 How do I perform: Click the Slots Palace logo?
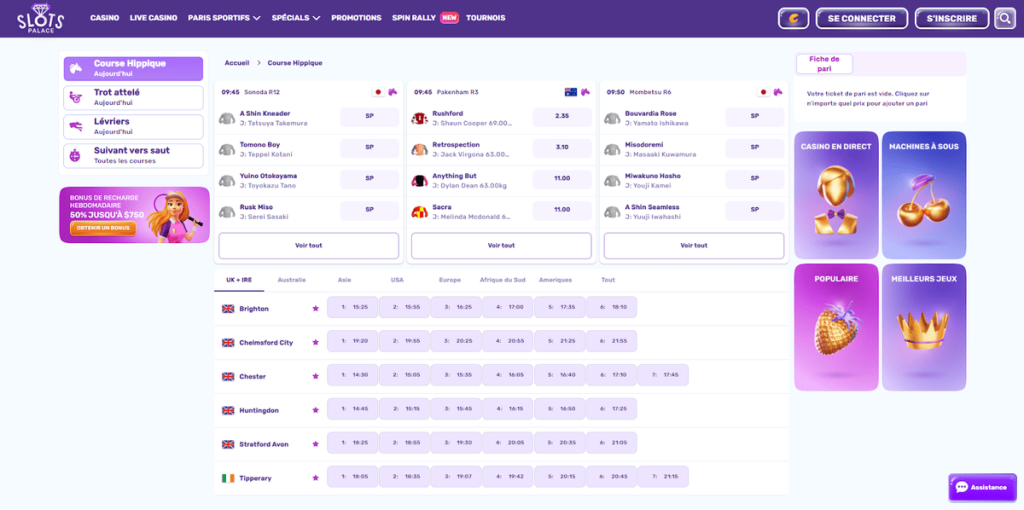[x=40, y=18]
